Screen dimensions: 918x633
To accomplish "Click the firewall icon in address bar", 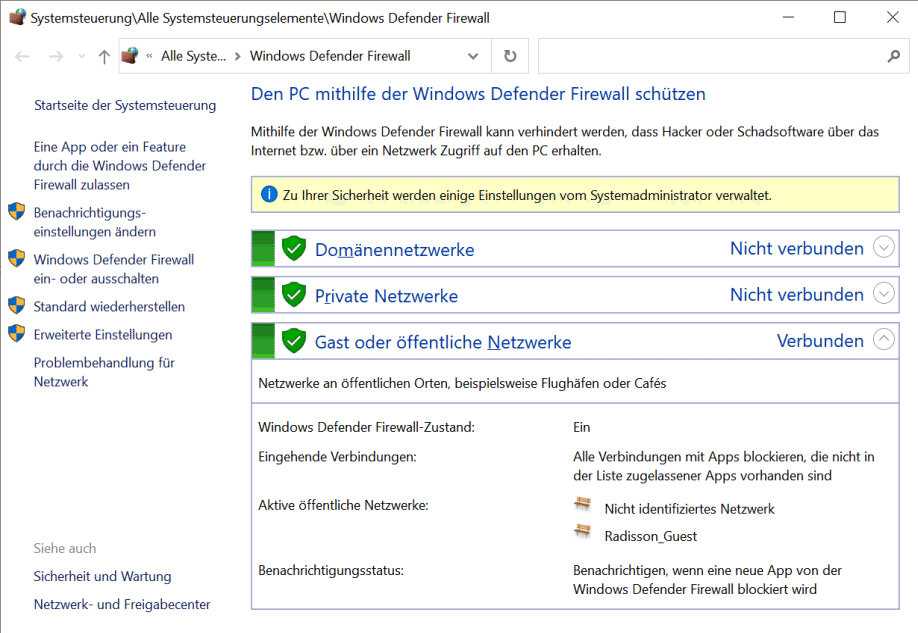I will (130, 56).
